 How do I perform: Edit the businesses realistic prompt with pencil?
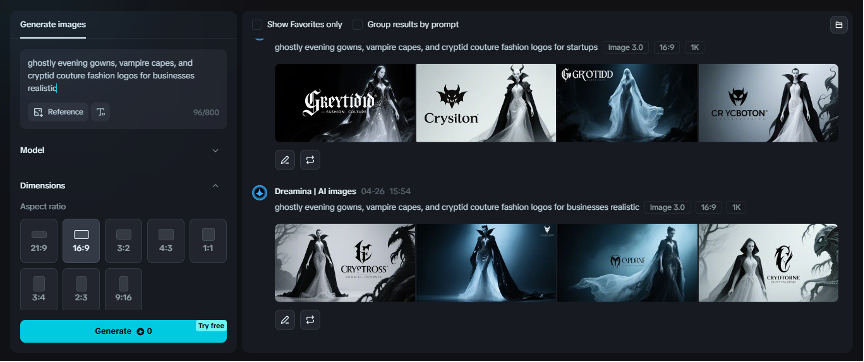click(x=285, y=320)
